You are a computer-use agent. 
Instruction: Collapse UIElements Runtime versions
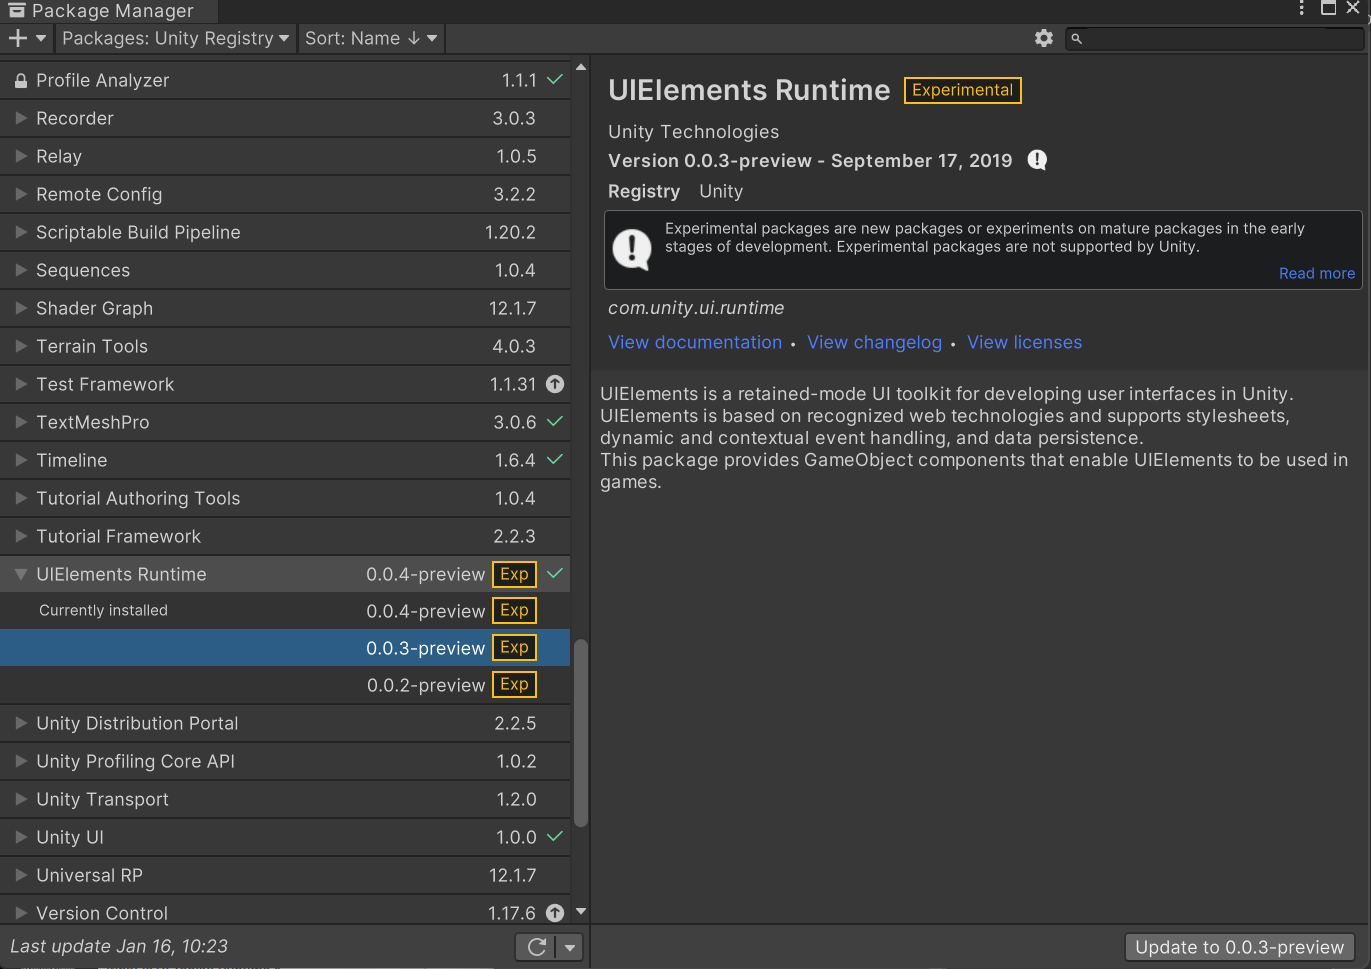[x=21, y=574]
